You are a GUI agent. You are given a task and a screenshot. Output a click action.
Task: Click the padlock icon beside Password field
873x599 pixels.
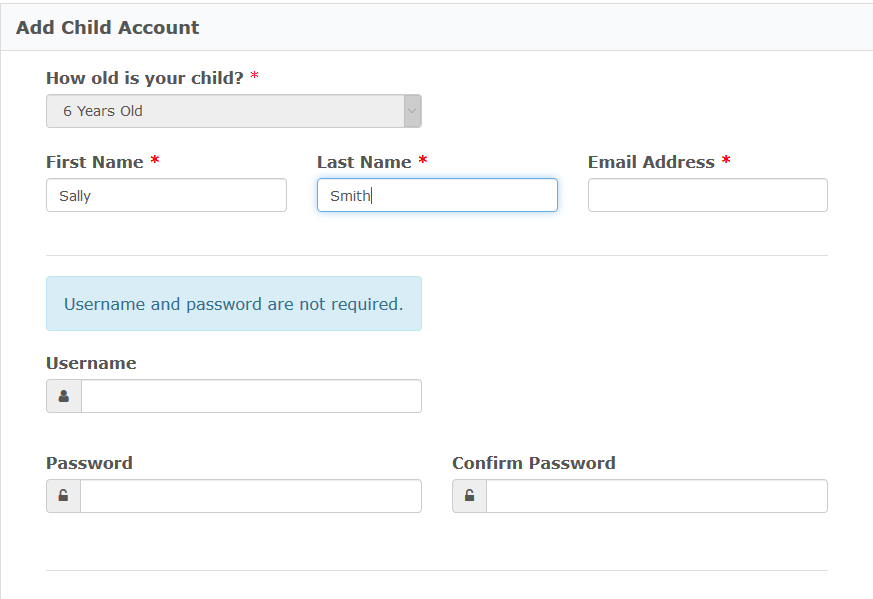tap(63, 495)
